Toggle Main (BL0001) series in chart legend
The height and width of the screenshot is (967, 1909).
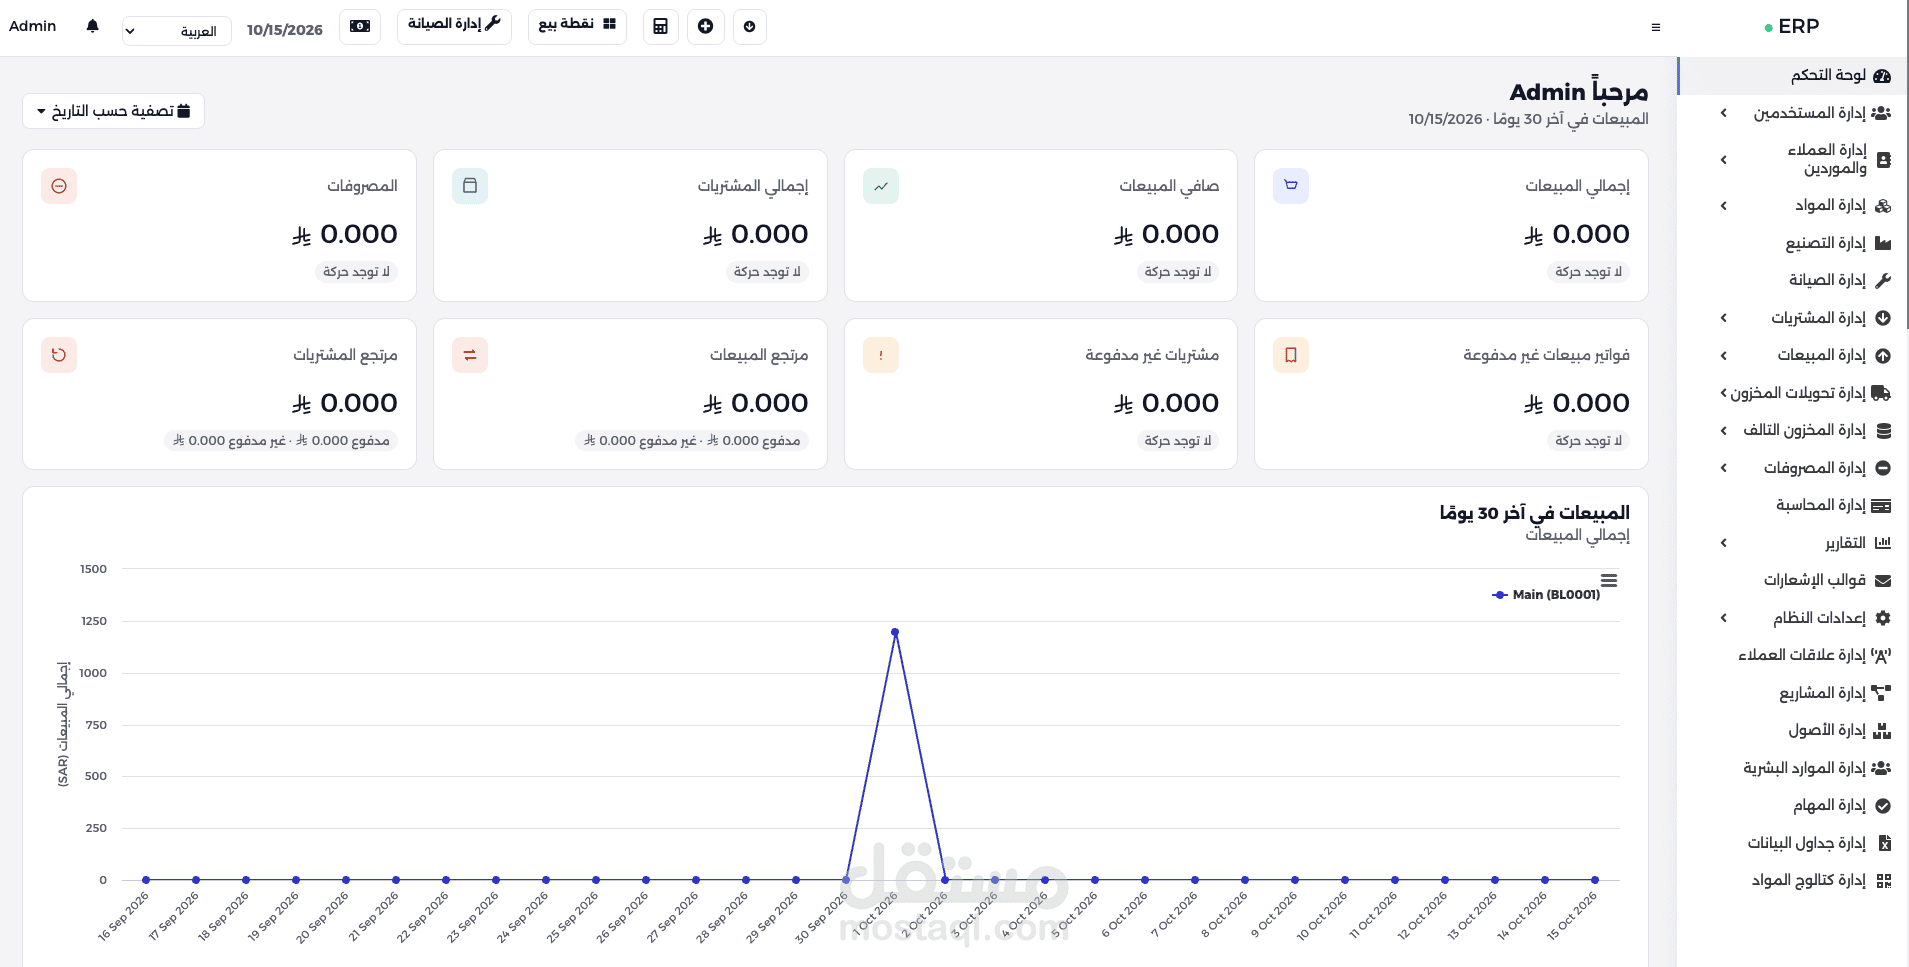click(x=1546, y=595)
